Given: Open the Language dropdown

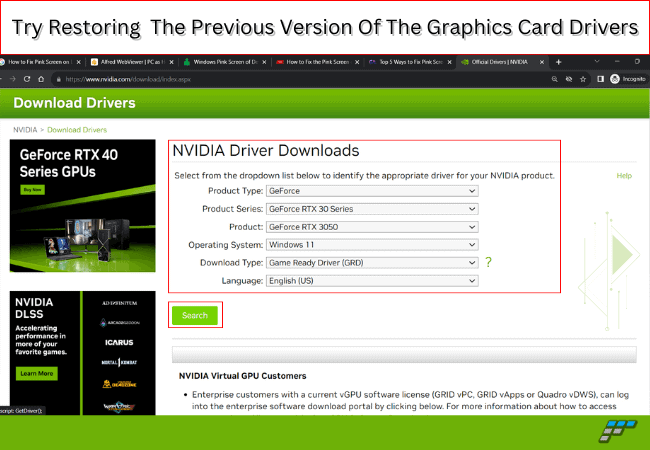Looking at the screenshot, I should click(x=372, y=281).
